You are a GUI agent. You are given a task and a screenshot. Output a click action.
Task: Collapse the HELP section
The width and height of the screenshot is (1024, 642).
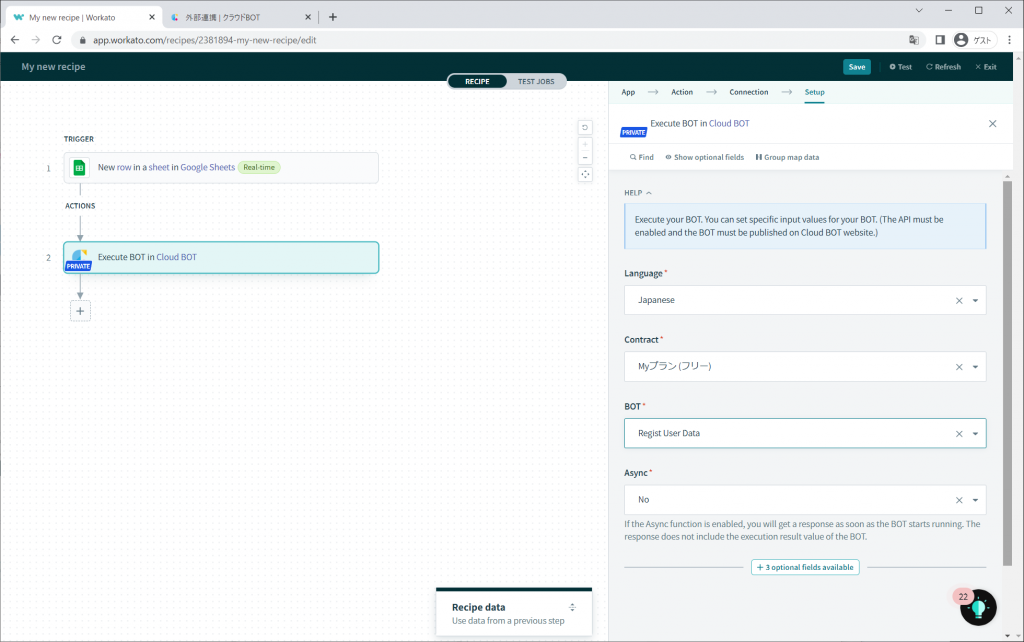pos(638,193)
